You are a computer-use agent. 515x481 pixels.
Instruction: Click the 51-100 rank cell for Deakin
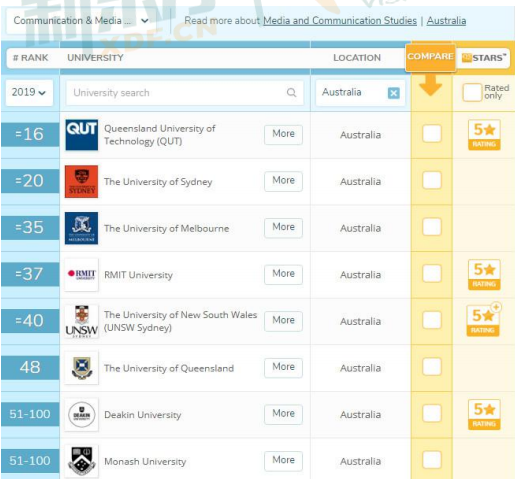pyautogui.click(x=30, y=414)
